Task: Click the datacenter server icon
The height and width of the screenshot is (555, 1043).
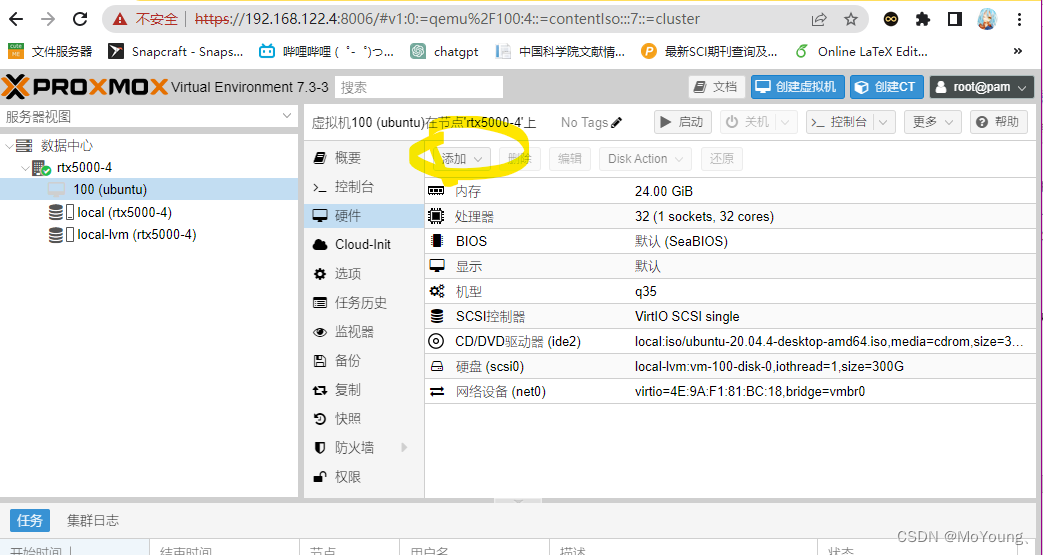Action: 24,145
